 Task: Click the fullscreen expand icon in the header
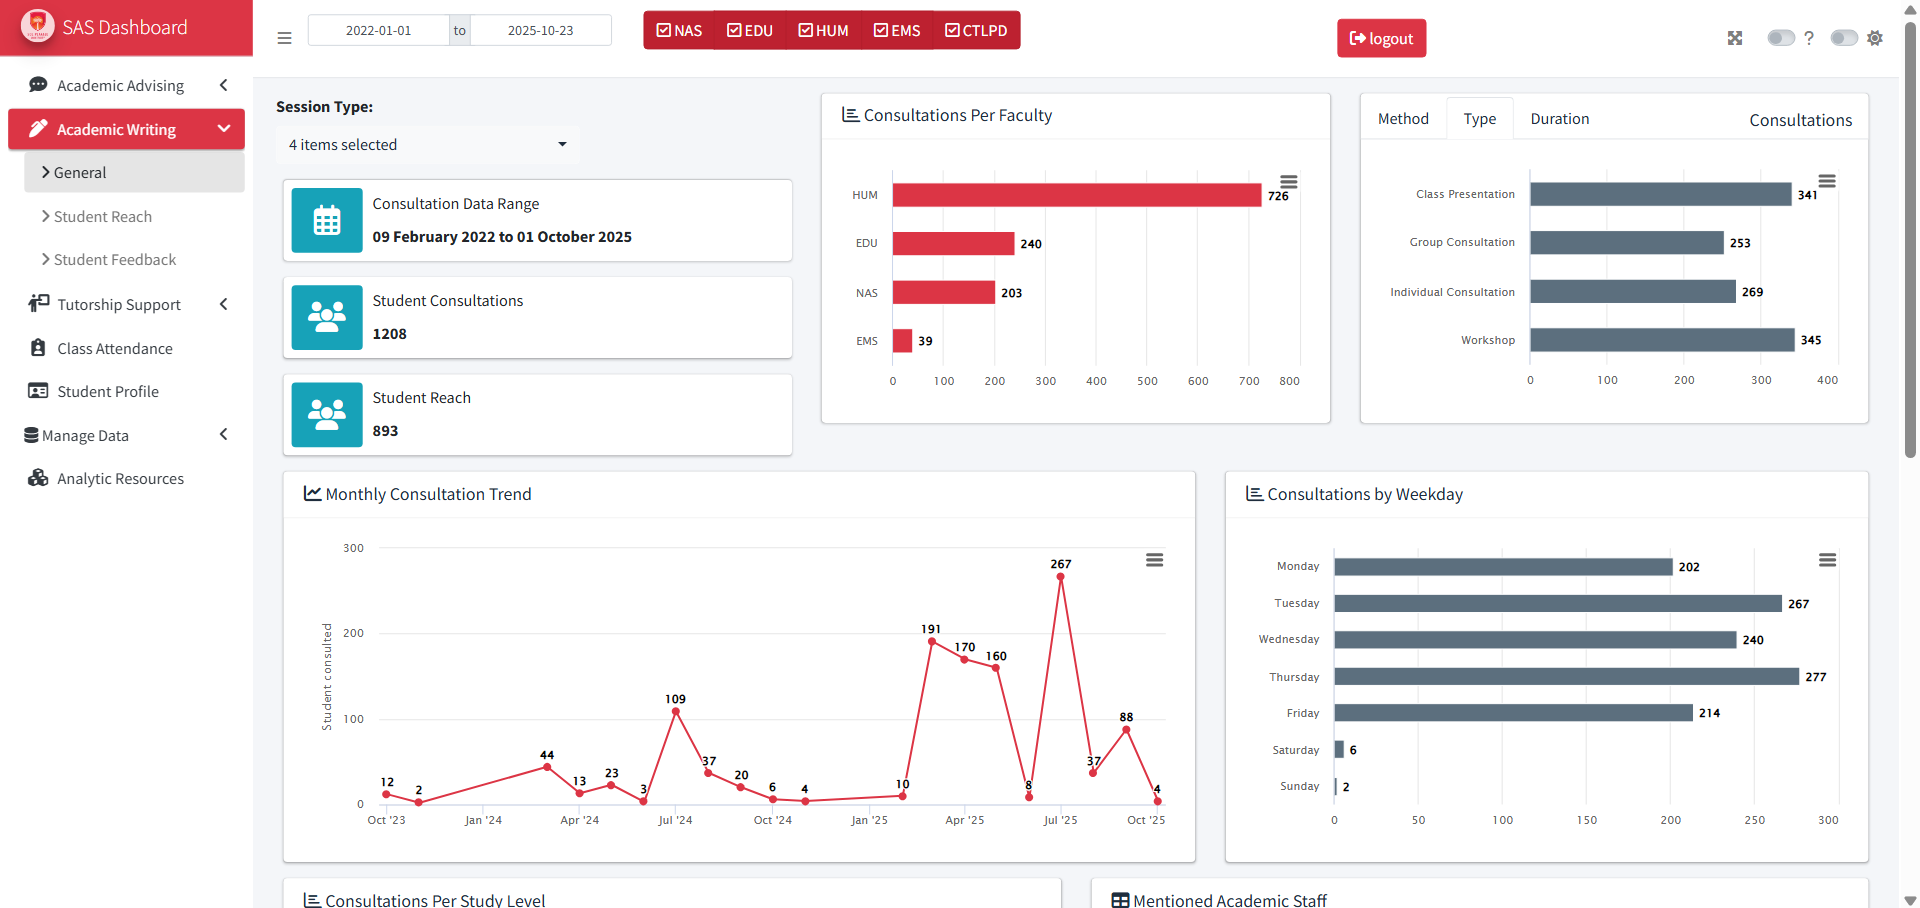click(1736, 38)
